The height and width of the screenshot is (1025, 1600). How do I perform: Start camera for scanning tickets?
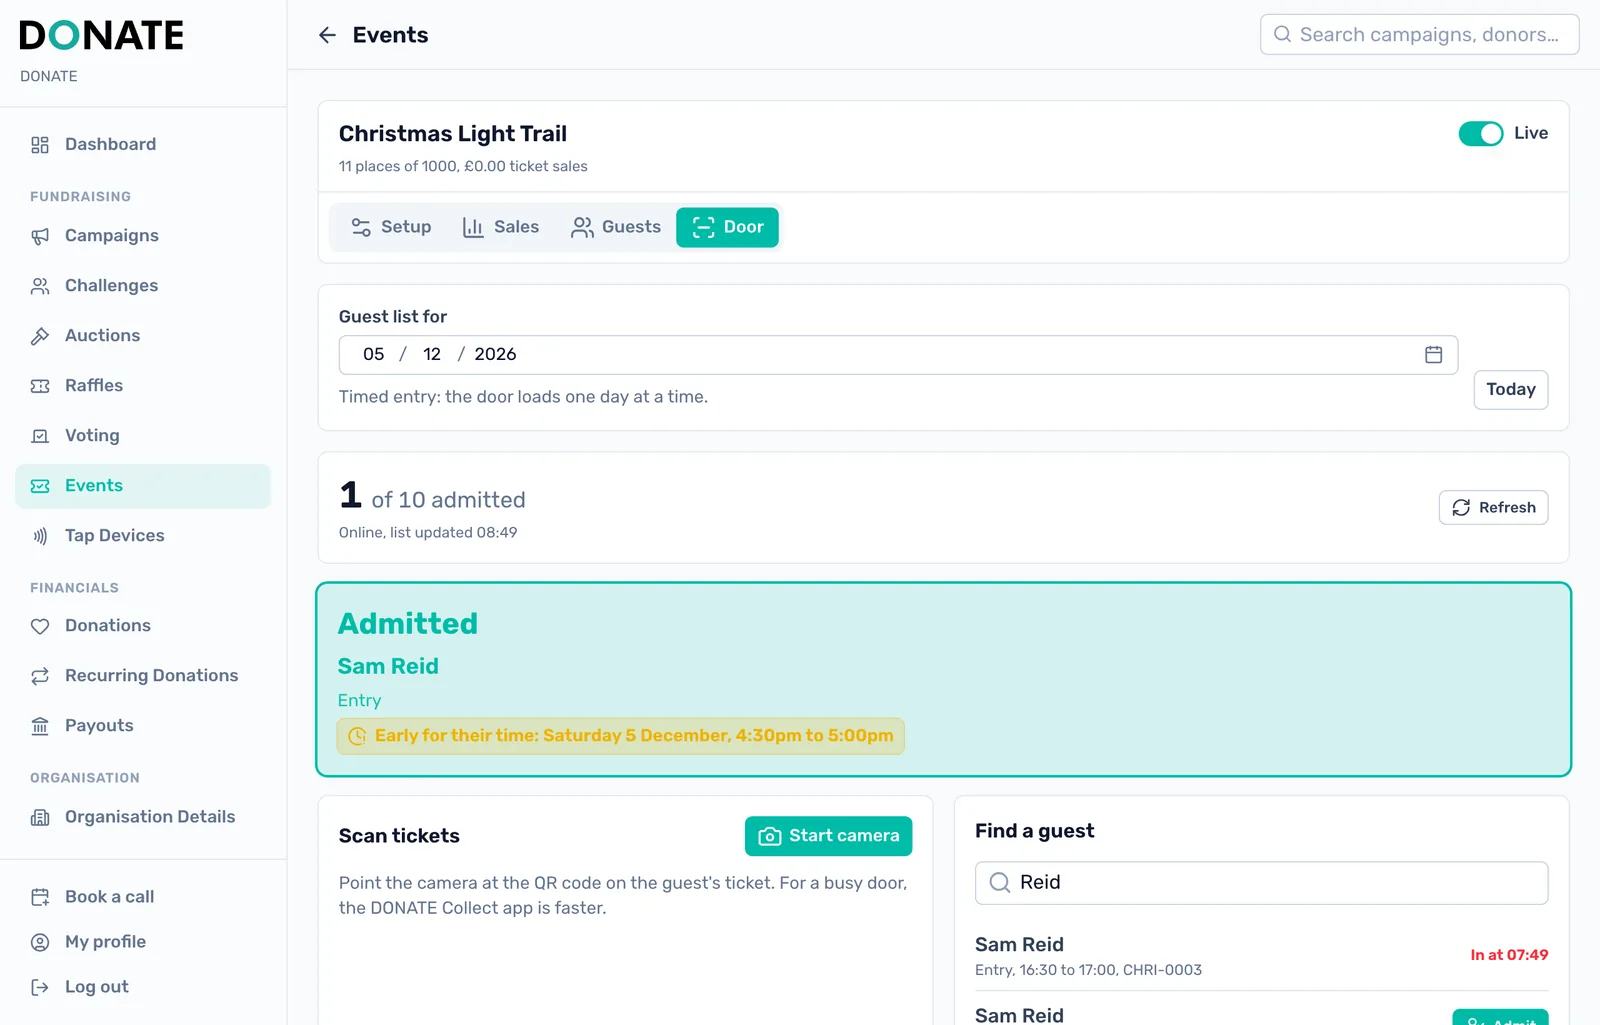click(x=828, y=836)
